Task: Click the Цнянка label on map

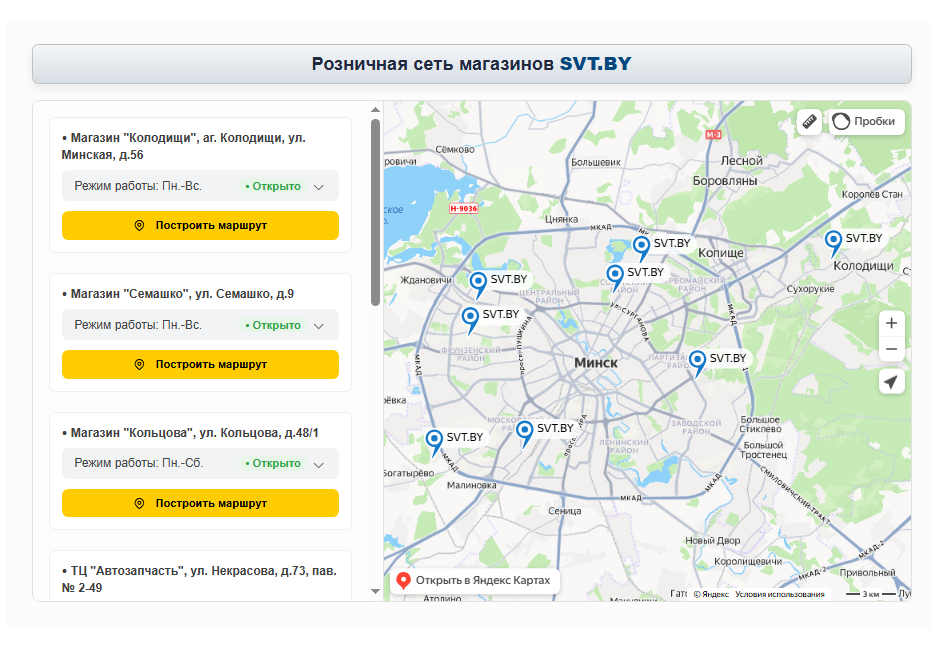Action: click(562, 219)
